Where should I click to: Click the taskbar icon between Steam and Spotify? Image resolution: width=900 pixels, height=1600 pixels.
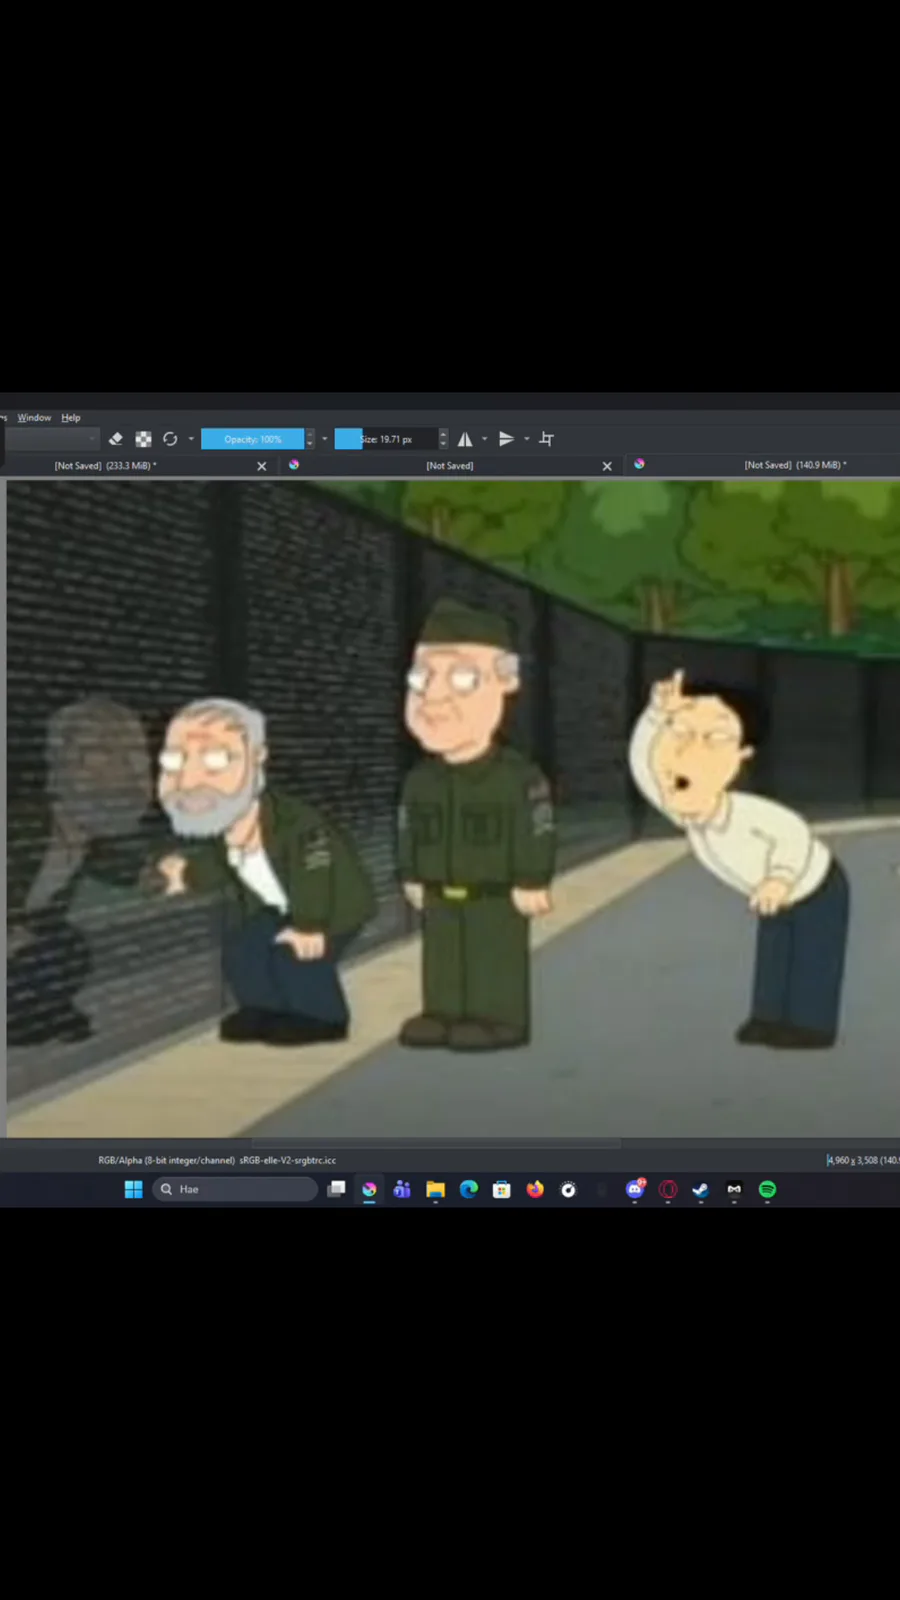coord(734,1189)
